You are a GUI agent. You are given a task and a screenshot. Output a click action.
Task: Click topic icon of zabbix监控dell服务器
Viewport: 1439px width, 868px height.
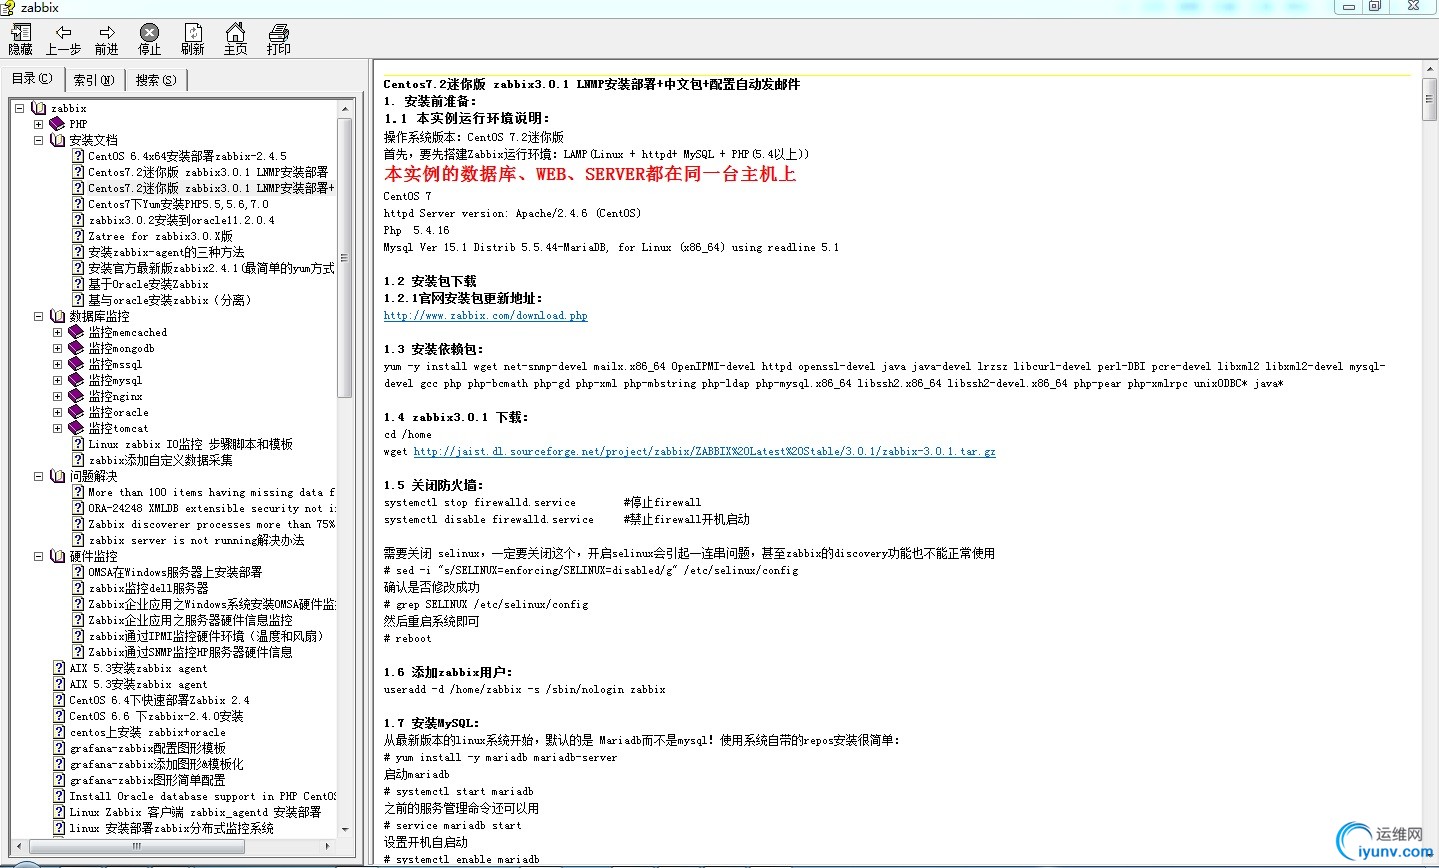tap(78, 588)
